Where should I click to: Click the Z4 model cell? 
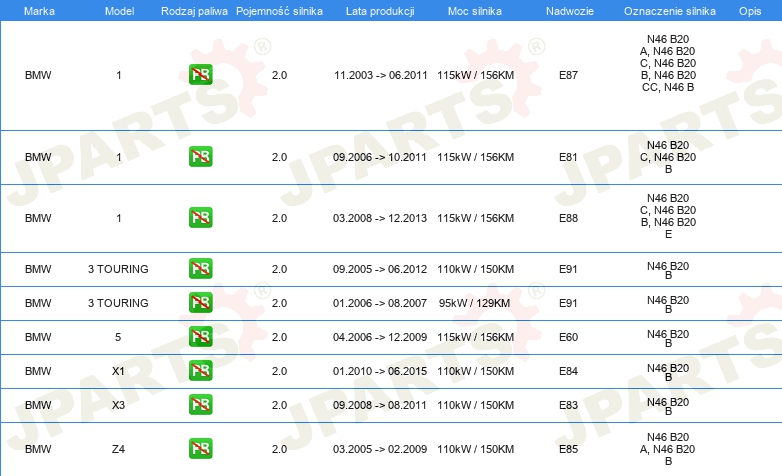[118, 449]
